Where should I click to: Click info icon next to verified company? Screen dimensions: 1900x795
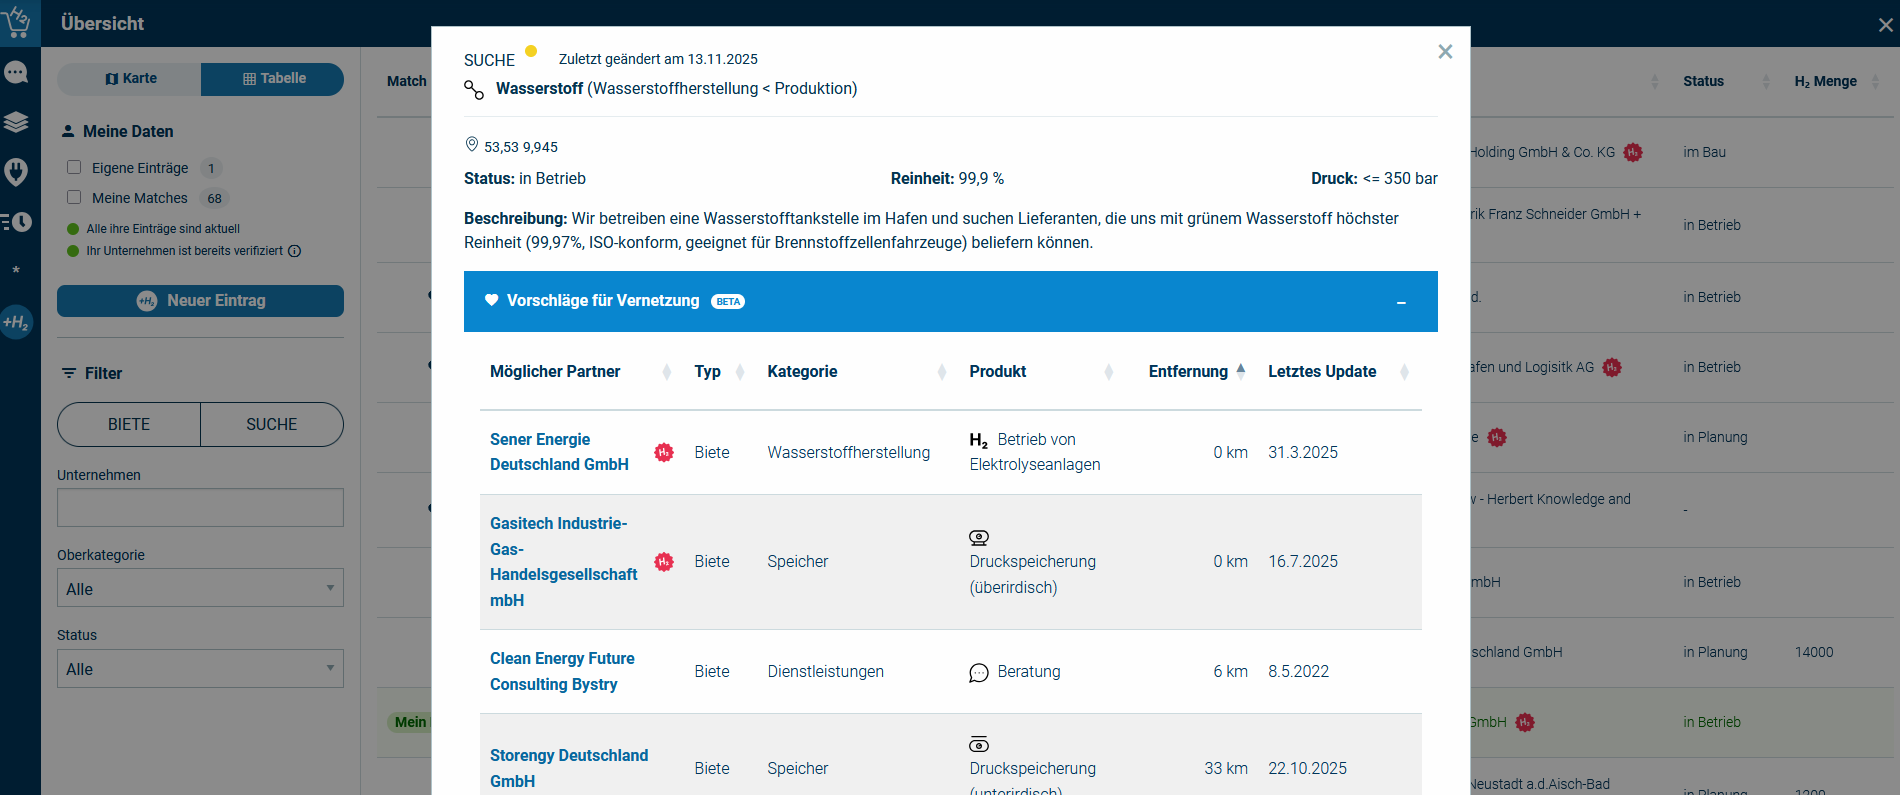pyautogui.click(x=295, y=251)
